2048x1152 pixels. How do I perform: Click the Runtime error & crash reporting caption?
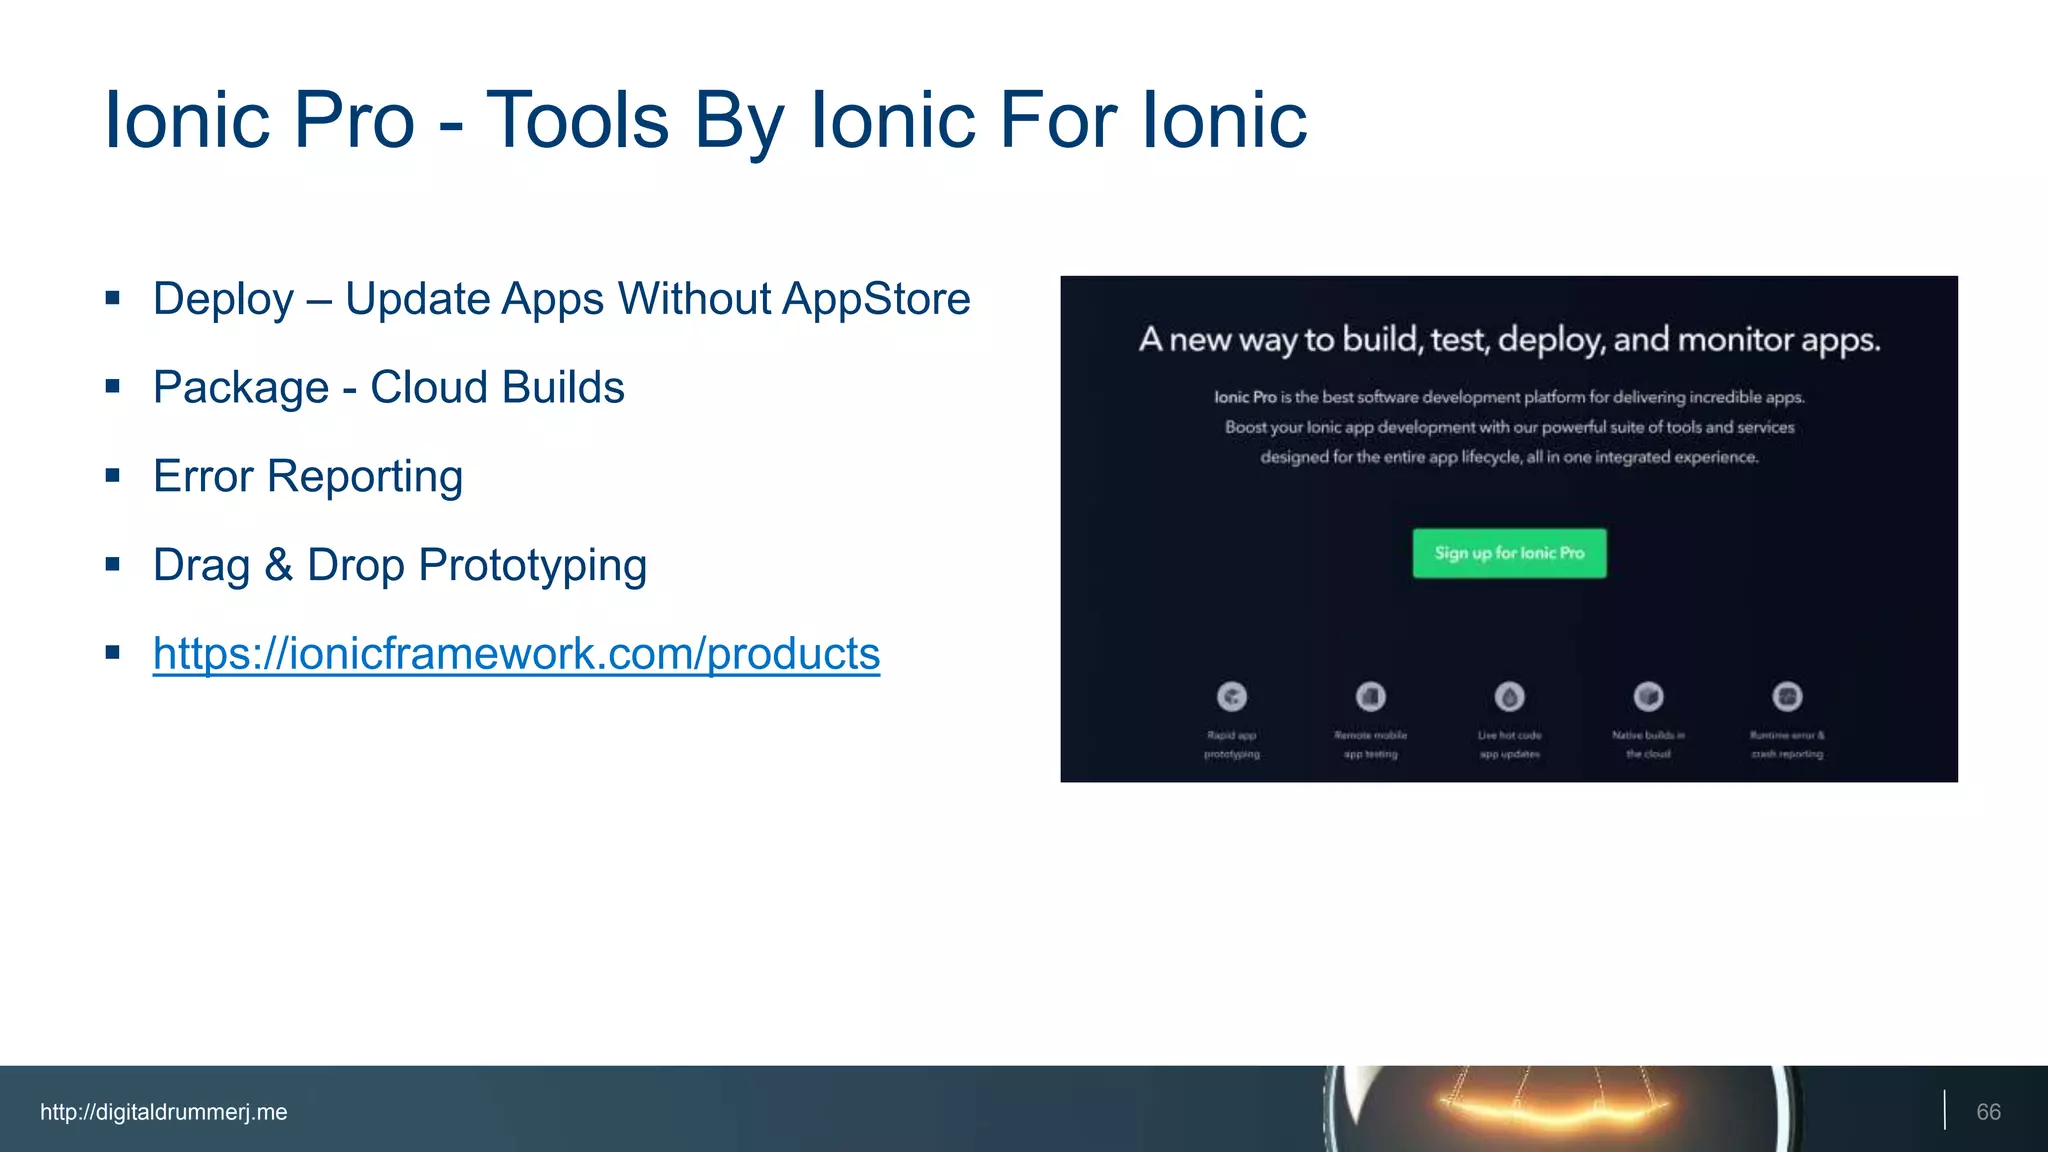(1787, 745)
